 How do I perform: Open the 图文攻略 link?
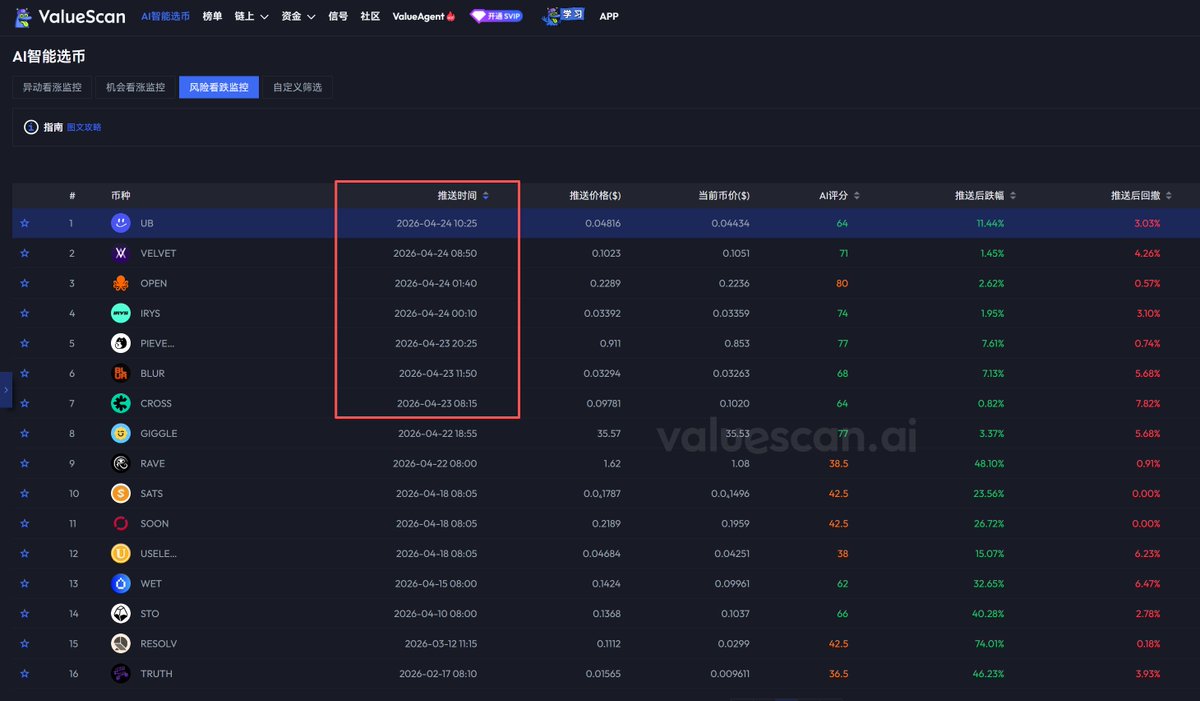[x=84, y=127]
